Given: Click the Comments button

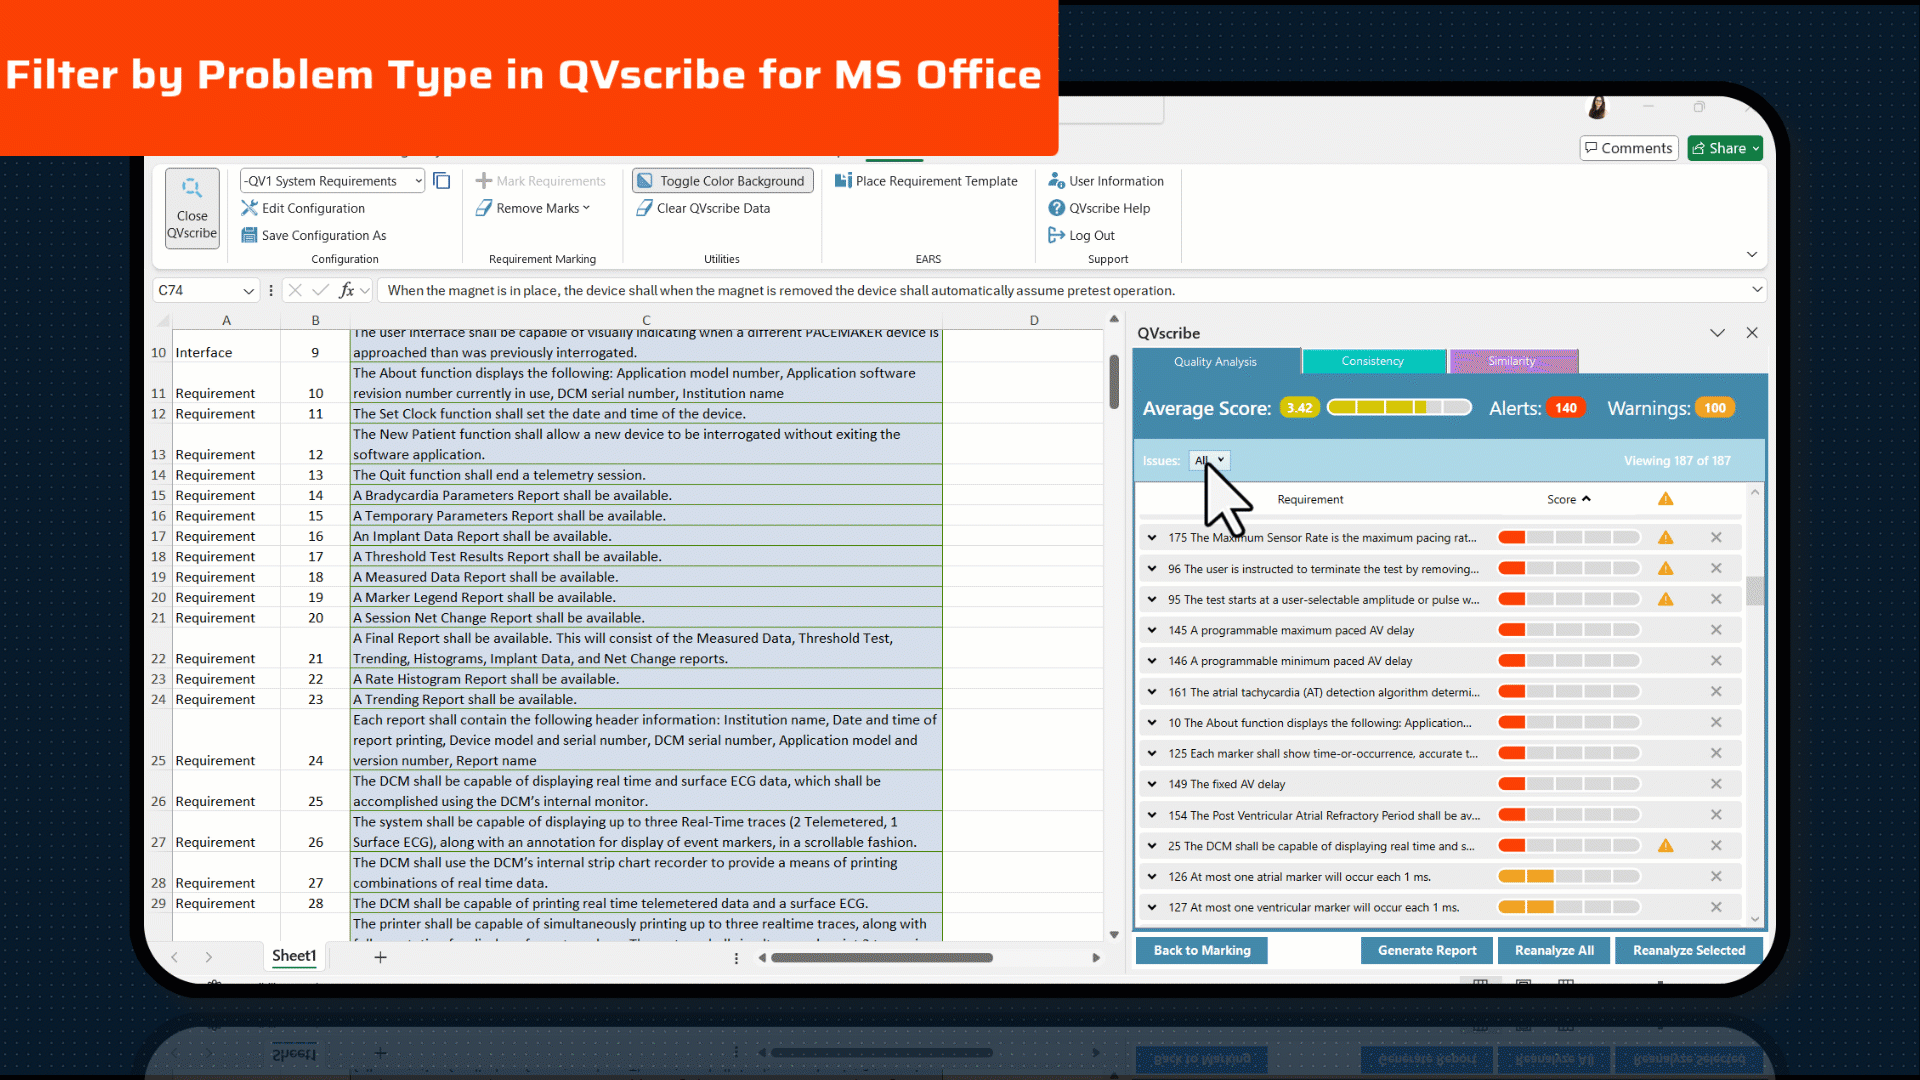Looking at the screenshot, I should coord(1629,148).
